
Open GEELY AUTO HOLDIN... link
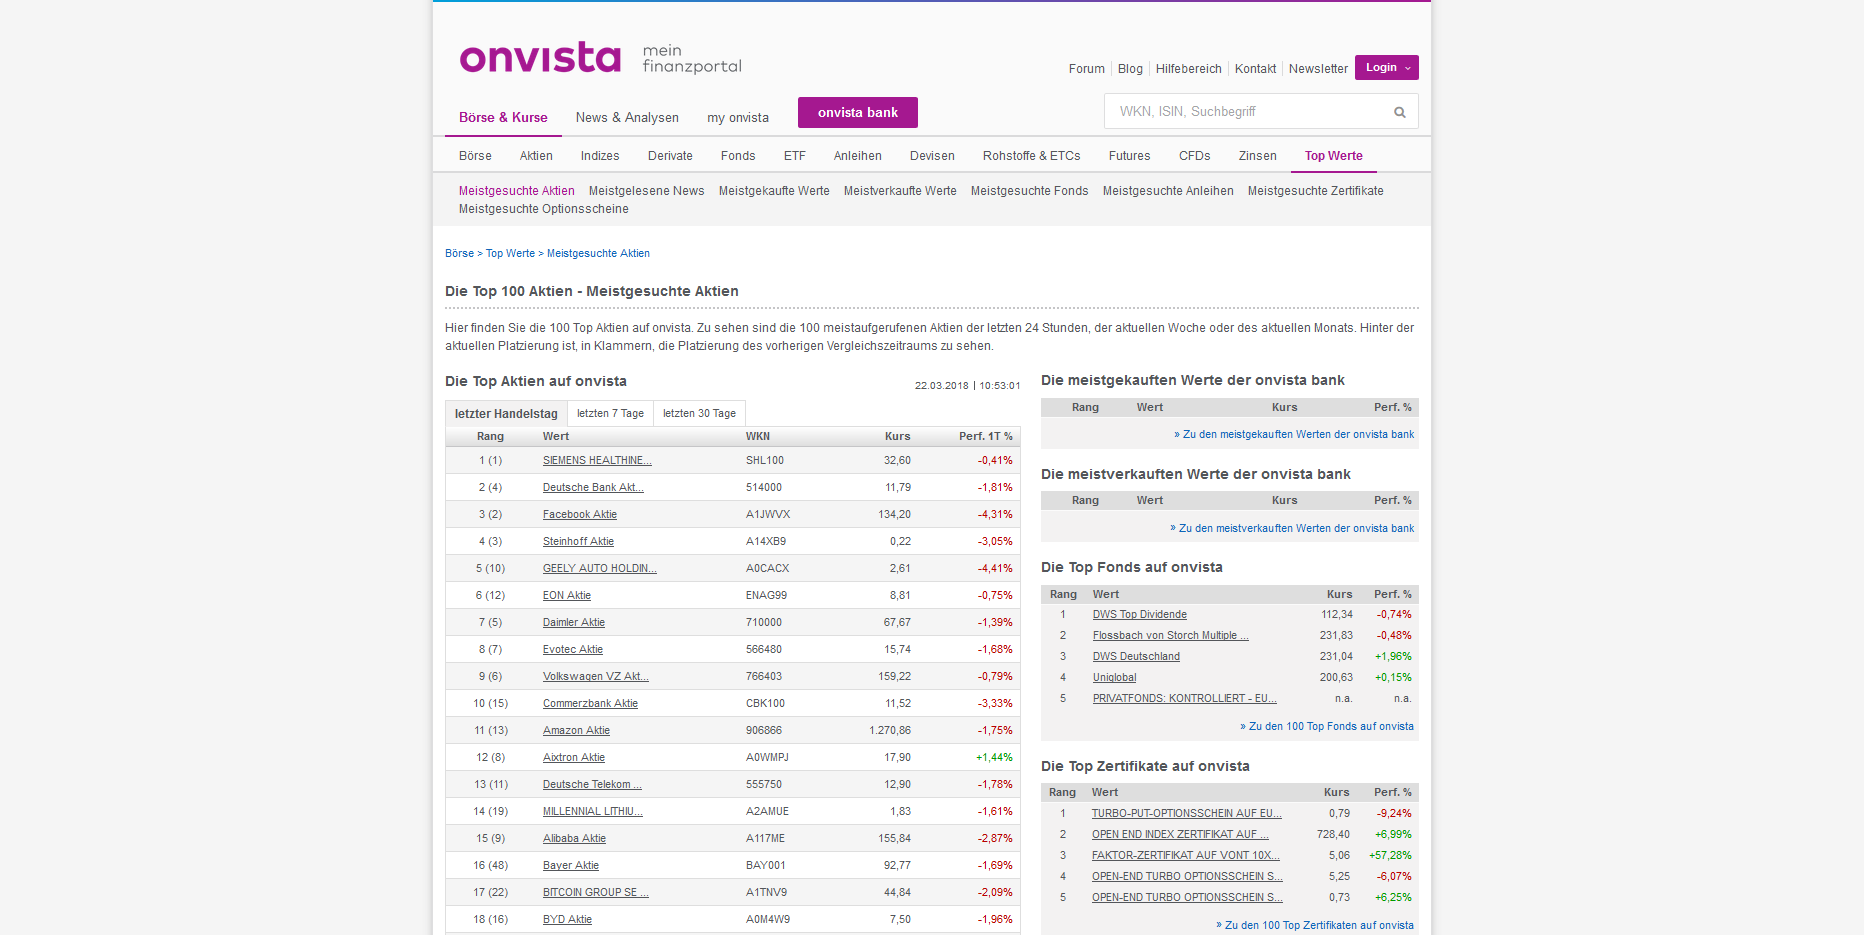(600, 569)
